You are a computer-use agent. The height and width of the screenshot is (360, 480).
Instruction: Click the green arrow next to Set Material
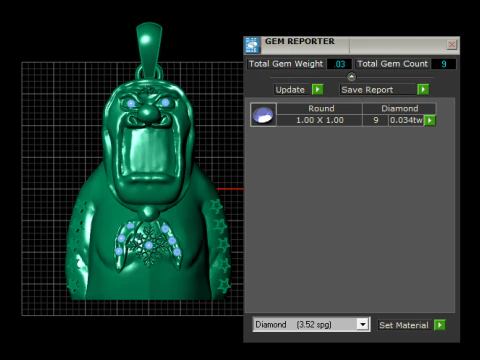440,325
